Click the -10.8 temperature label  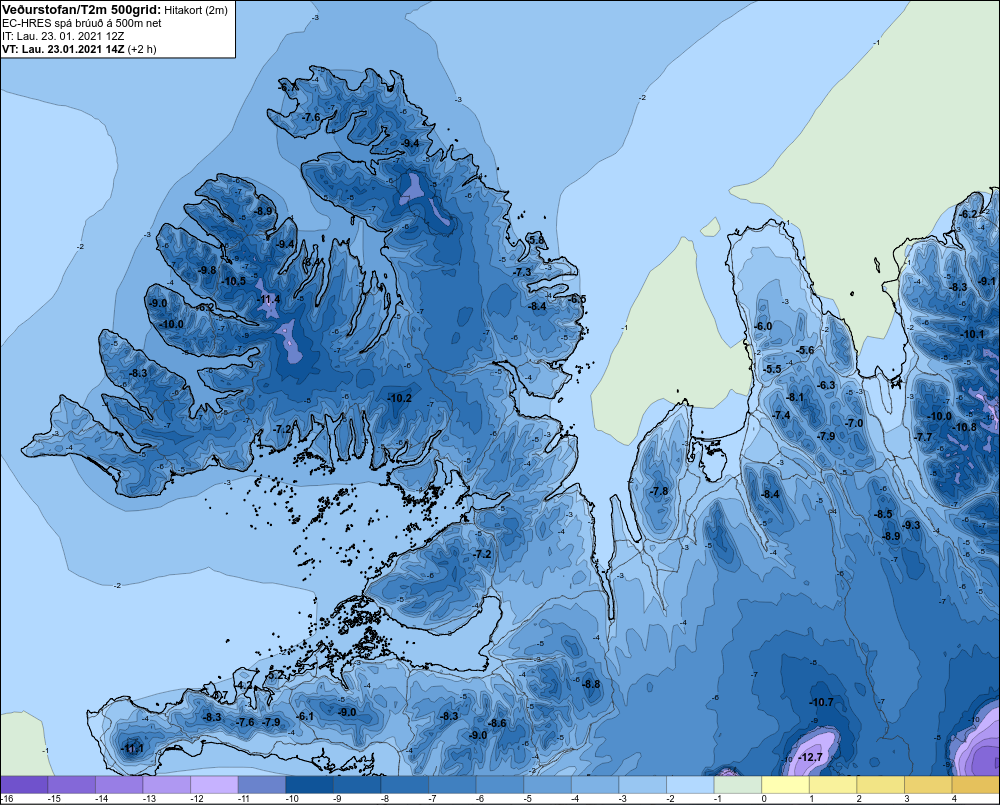point(964,427)
